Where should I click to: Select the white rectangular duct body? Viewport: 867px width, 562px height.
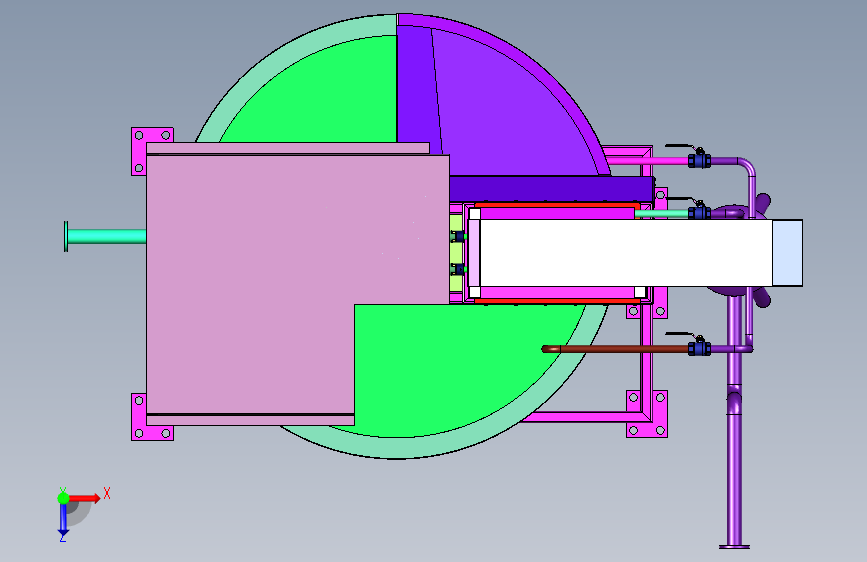625,253
